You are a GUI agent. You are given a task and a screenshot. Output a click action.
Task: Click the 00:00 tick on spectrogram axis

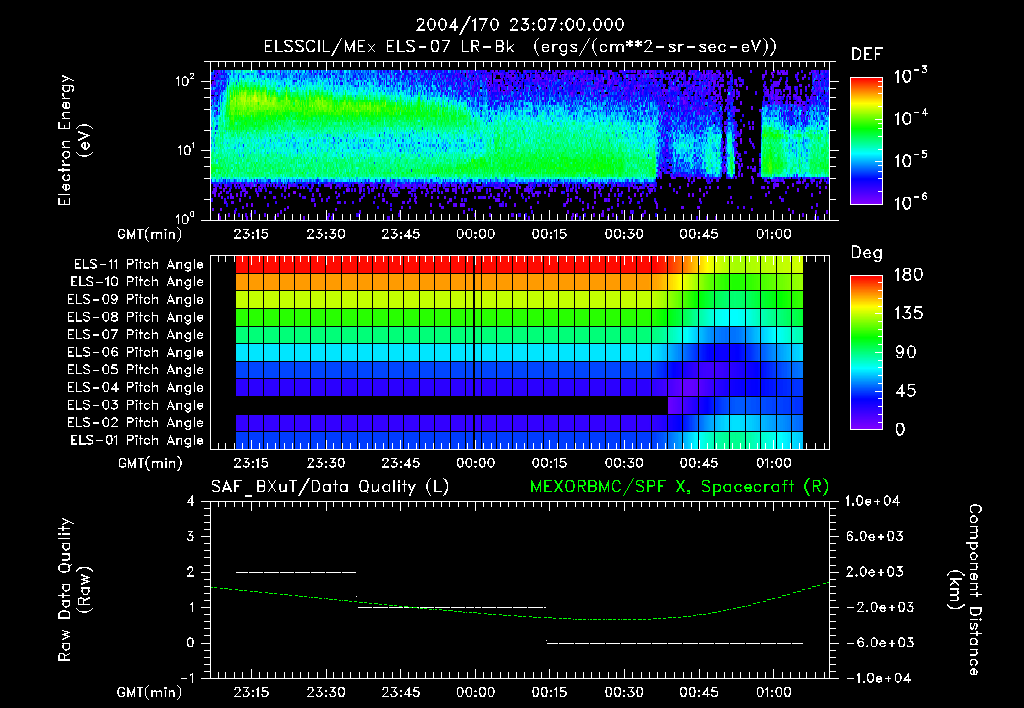[475, 234]
